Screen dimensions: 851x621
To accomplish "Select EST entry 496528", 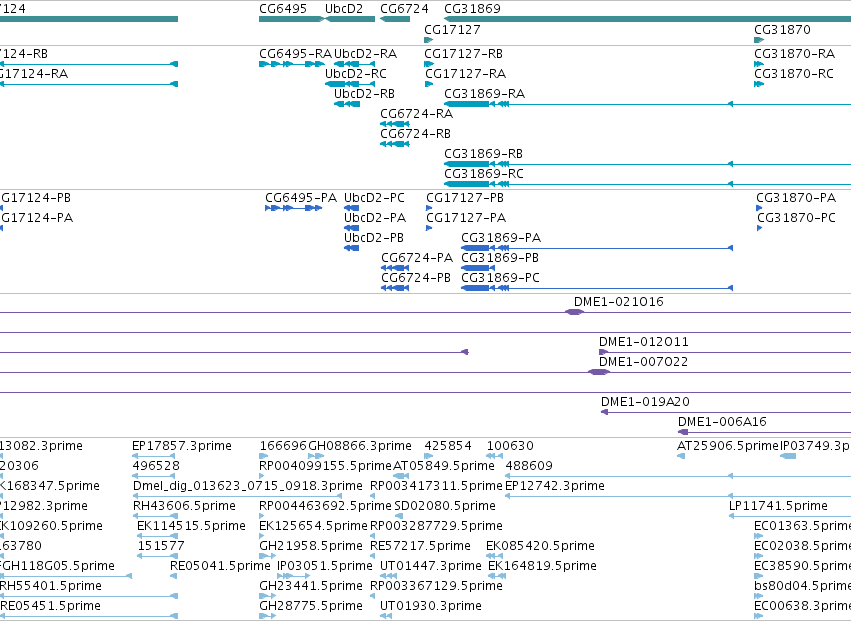I will pyautogui.click(x=156, y=466).
